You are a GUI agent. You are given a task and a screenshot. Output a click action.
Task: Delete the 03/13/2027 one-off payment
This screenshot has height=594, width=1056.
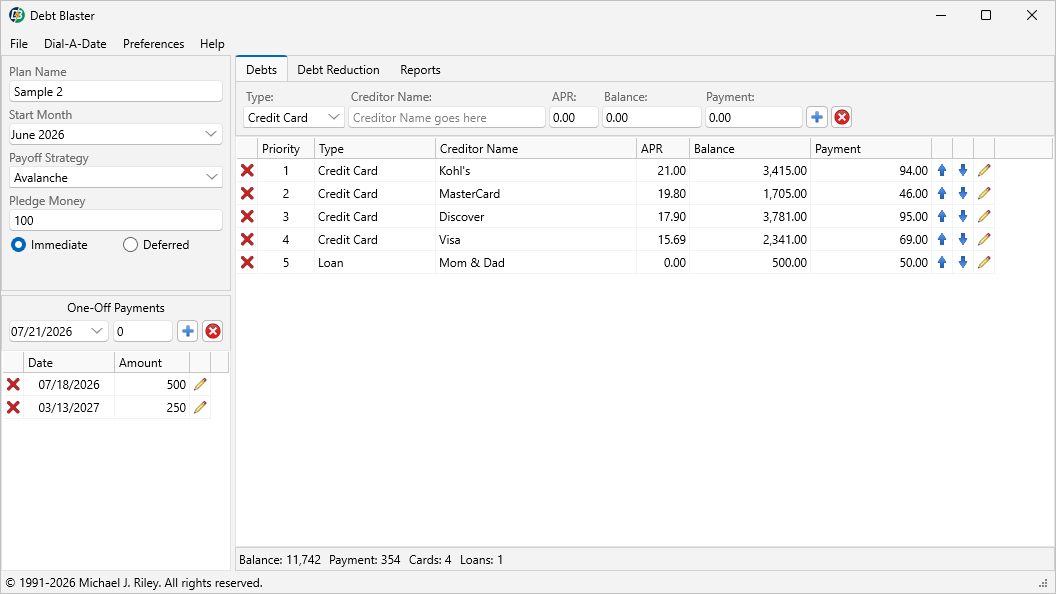point(13,407)
